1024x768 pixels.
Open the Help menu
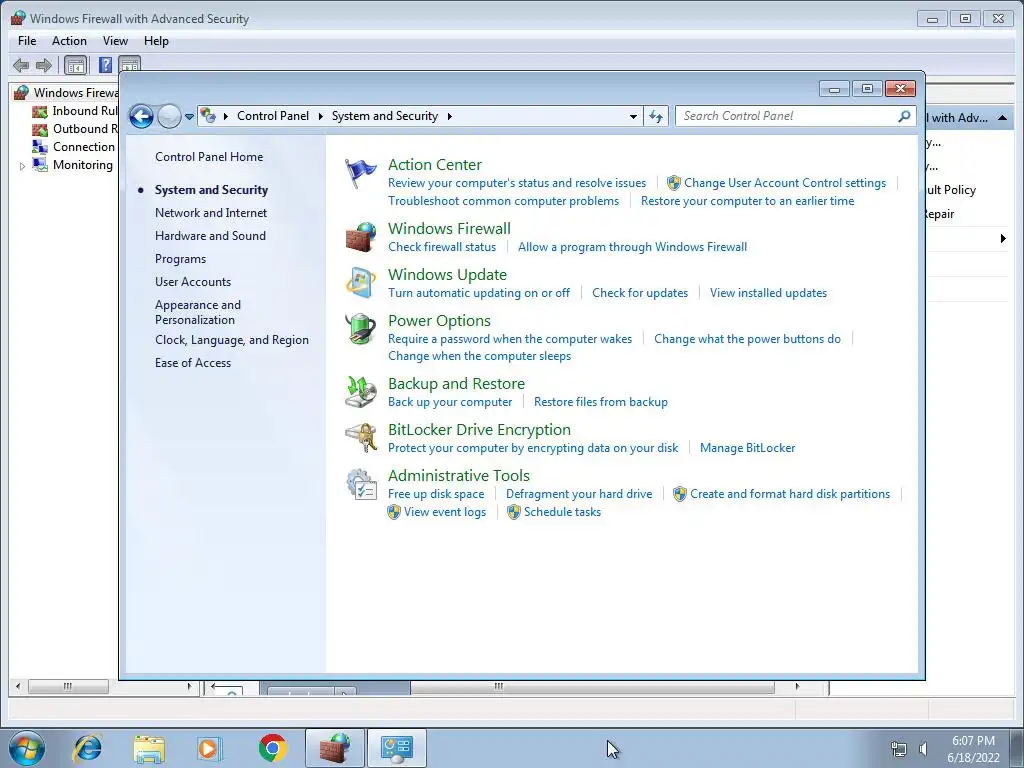click(156, 40)
